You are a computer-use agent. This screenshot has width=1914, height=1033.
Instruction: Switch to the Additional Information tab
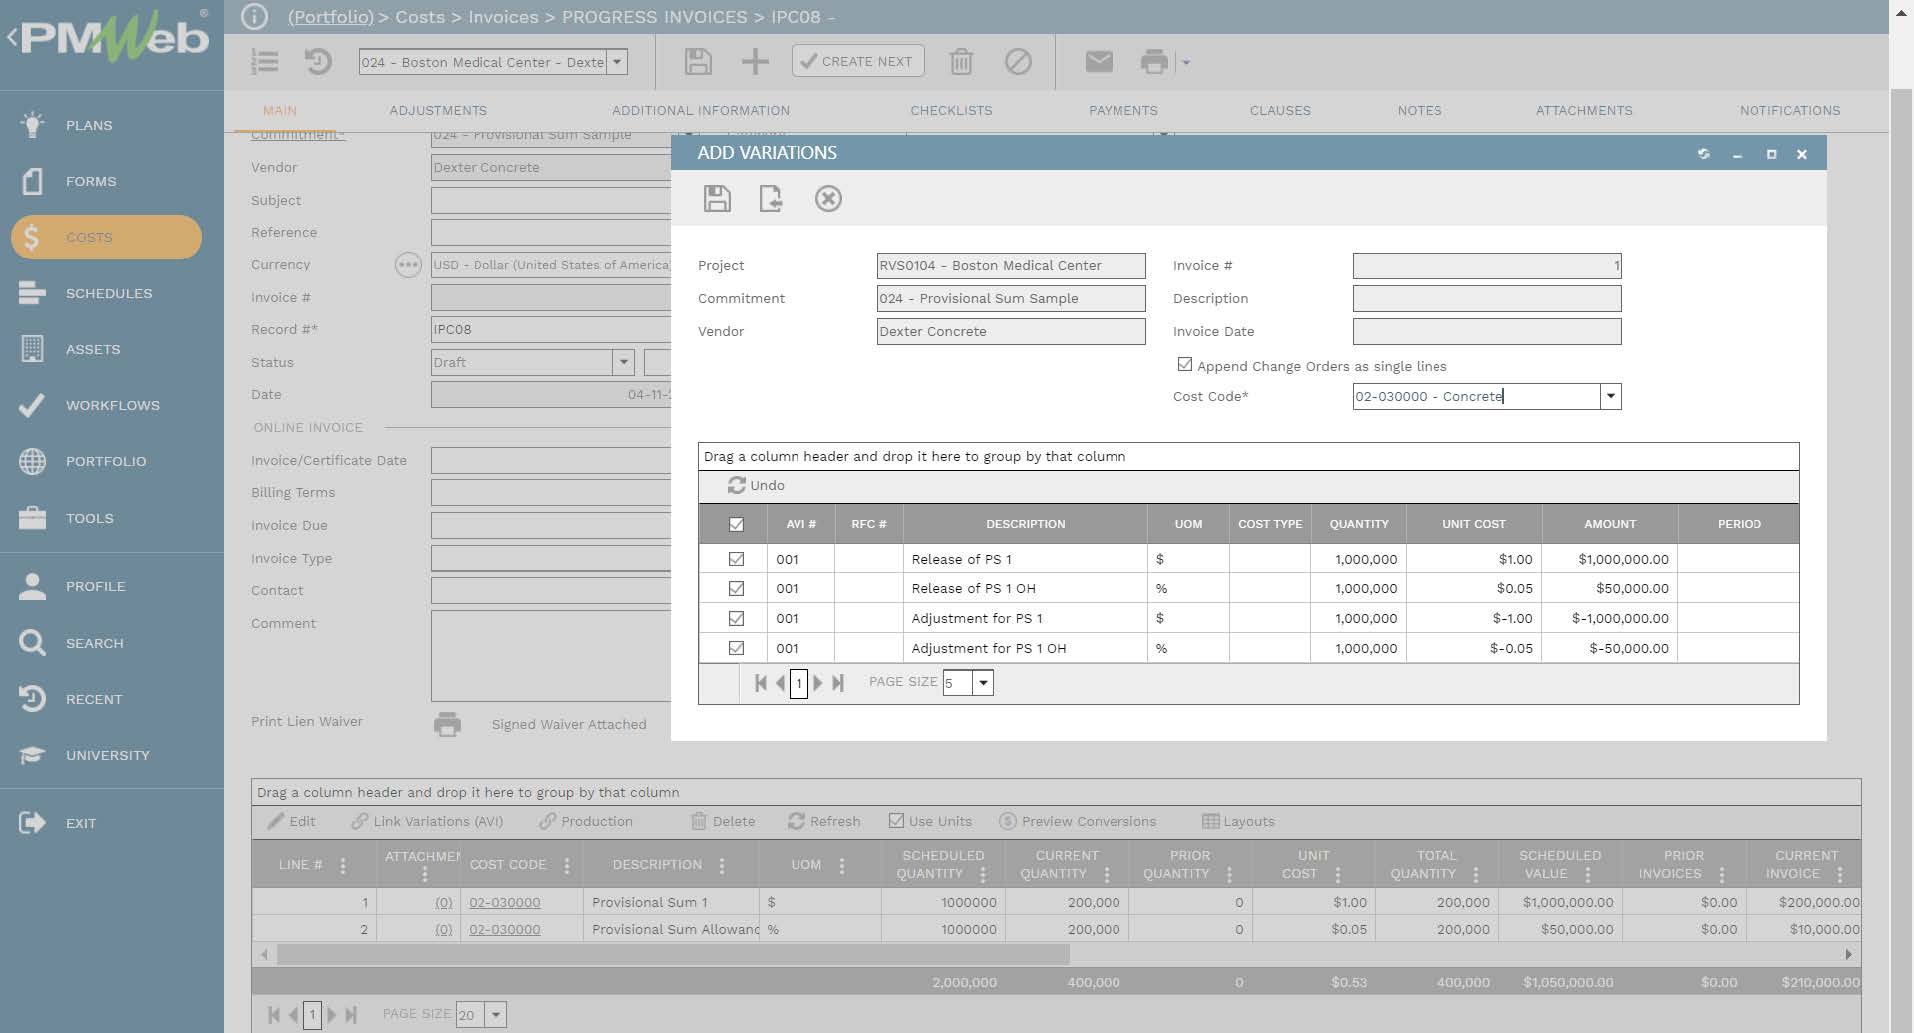click(701, 111)
